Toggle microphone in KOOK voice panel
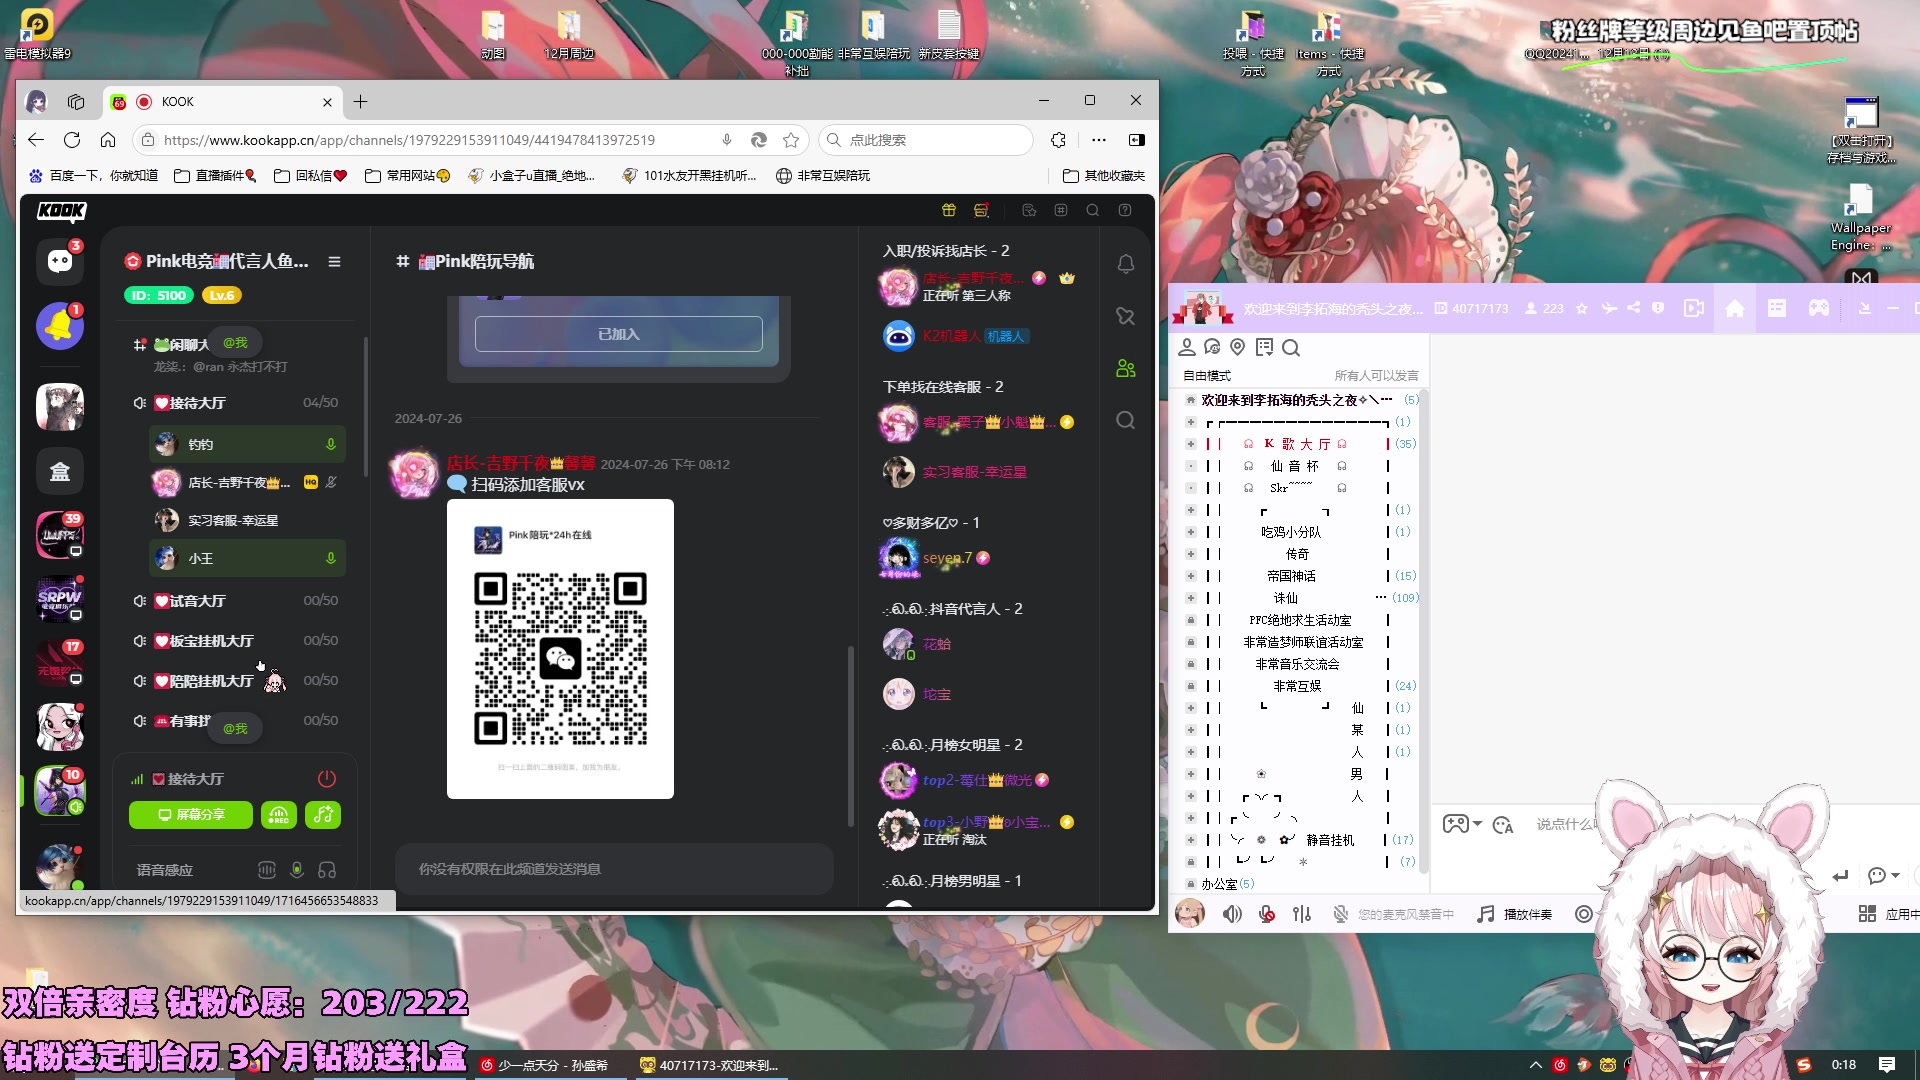The width and height of the screenshot is (1920, 1080). tap(297, 870)
